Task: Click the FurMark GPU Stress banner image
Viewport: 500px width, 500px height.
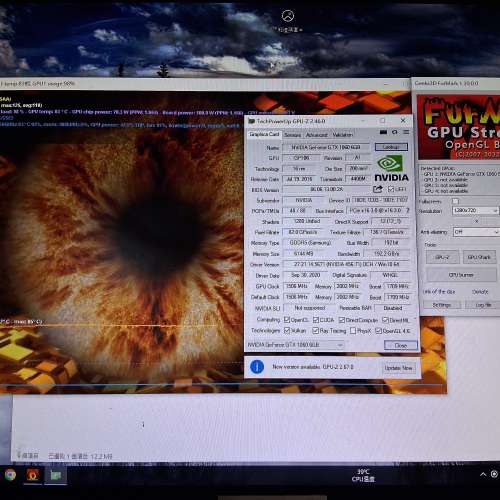Action: point(459,127)
